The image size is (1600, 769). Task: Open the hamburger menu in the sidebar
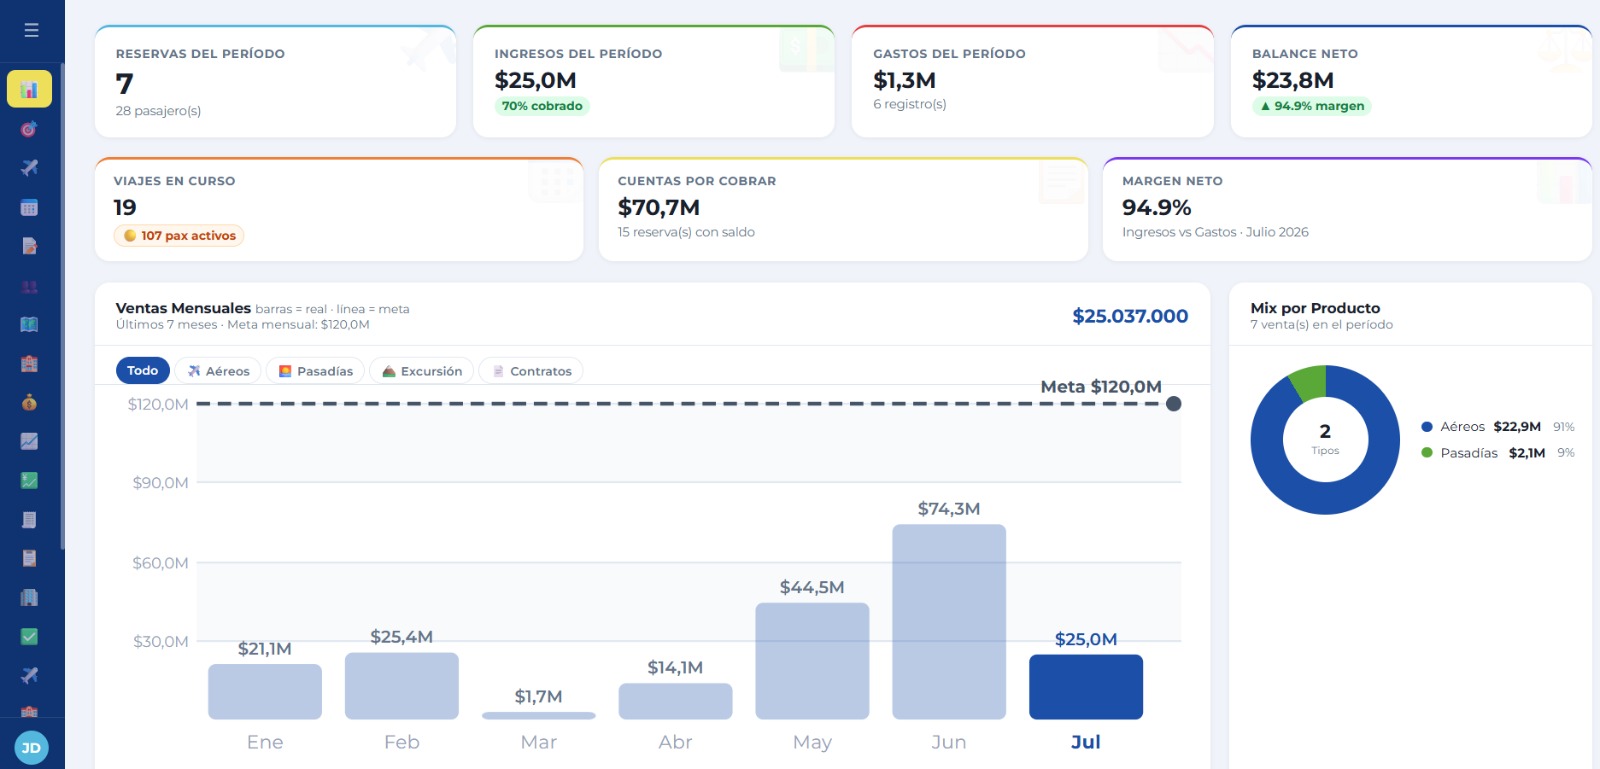pyautogui.click(x=31, y=30)
